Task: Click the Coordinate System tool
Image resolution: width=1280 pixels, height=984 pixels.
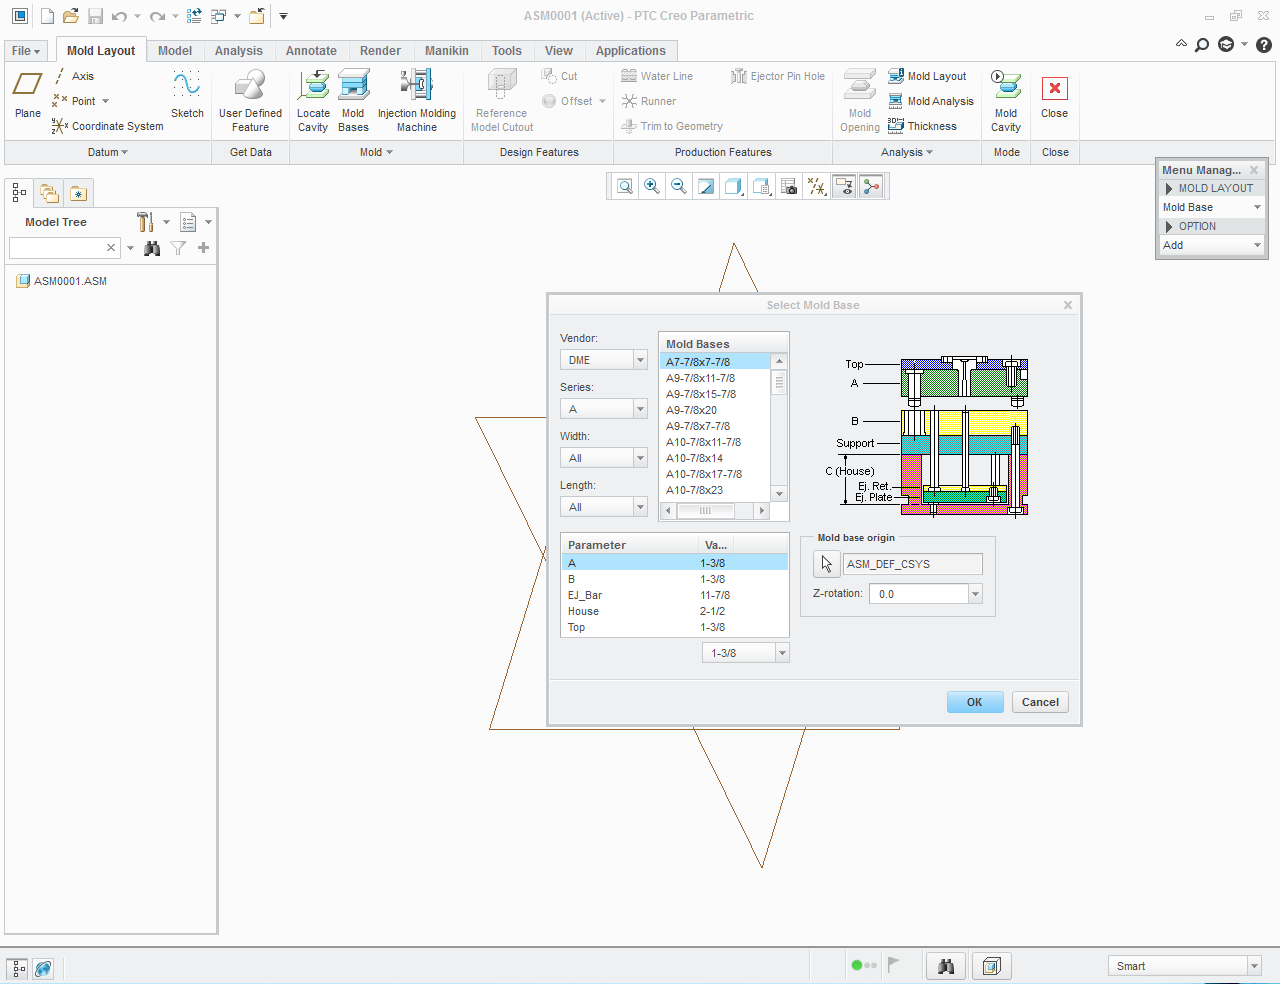Action: click(x=108, y=126)
